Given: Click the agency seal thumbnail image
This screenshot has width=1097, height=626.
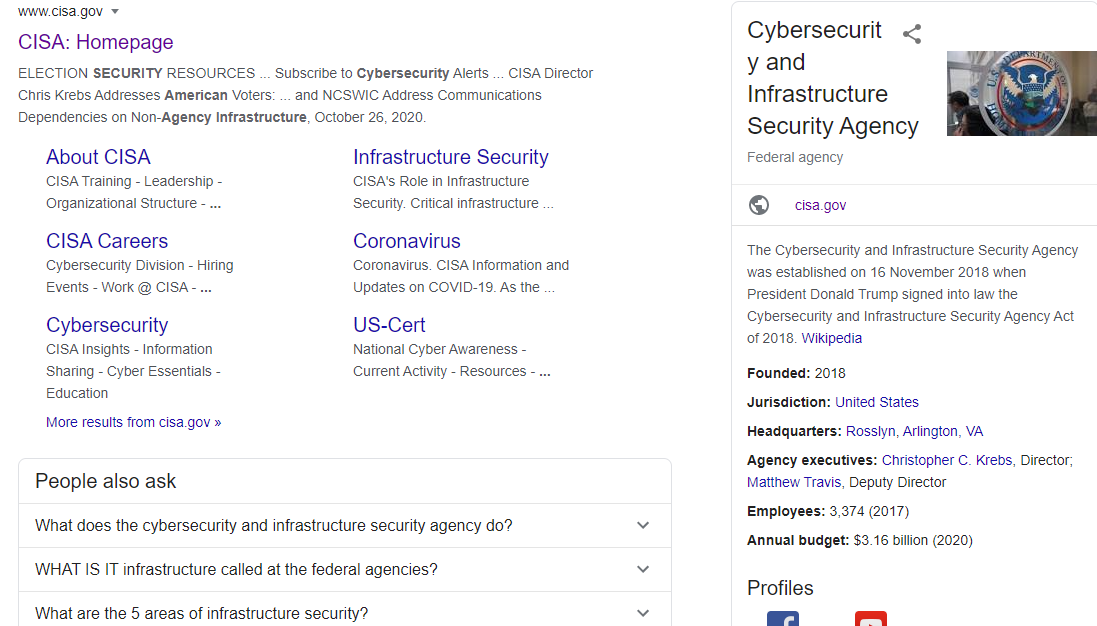Looking at the screenshot, I should tap(1021, 93).
